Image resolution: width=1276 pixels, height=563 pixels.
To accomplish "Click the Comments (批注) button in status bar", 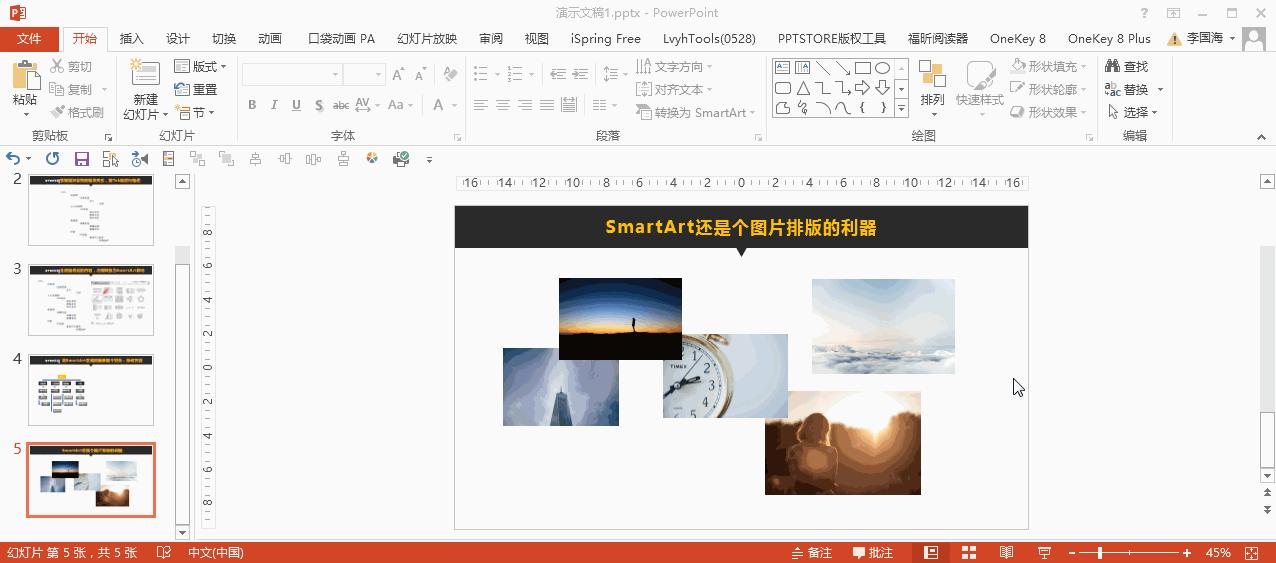I will [873, 552].
